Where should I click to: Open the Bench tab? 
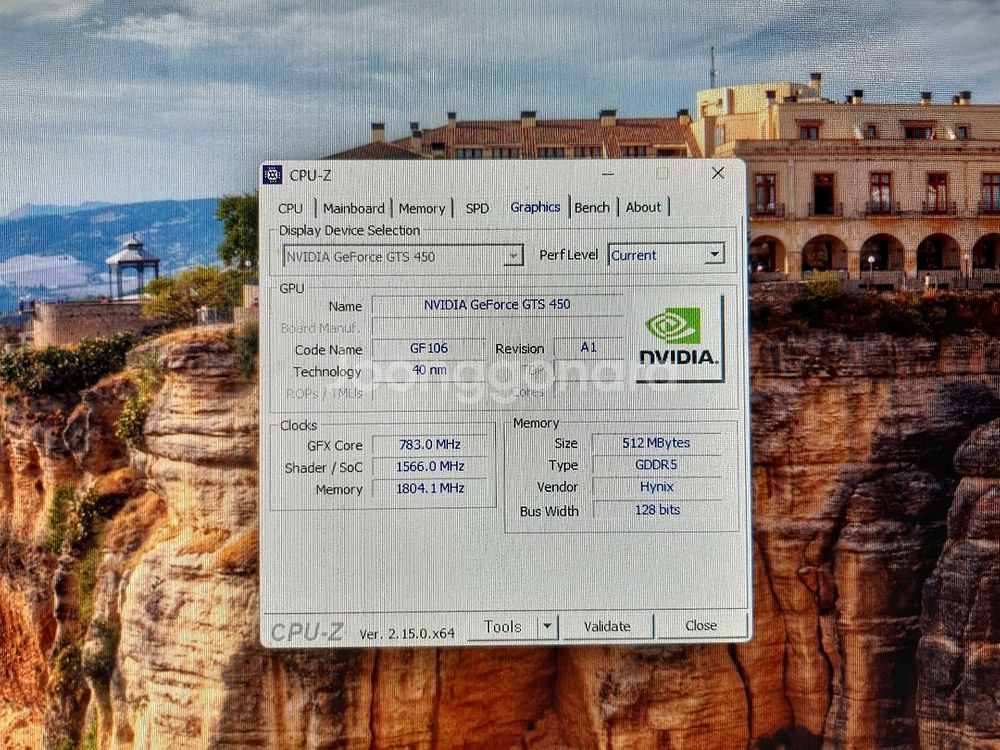[592, 207]
